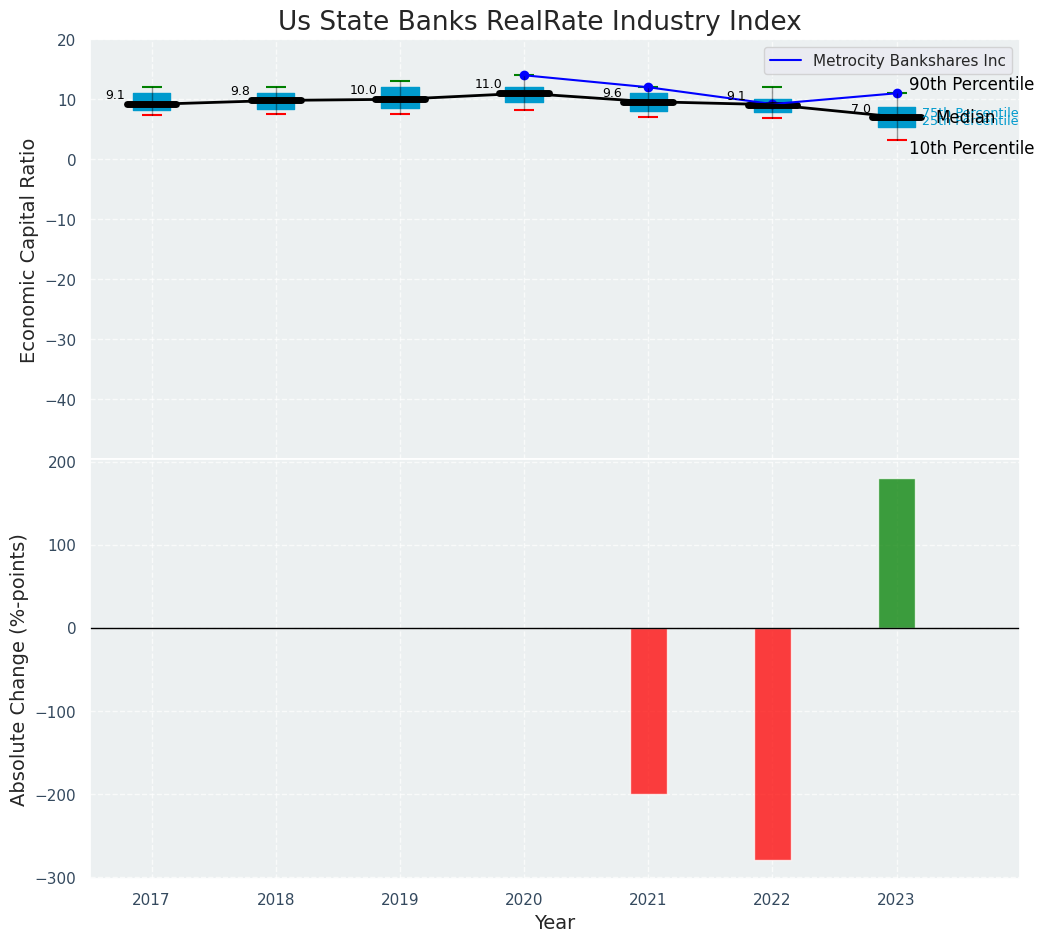
Task: Click the red 2021 absolute change bar
Action: 648,710
